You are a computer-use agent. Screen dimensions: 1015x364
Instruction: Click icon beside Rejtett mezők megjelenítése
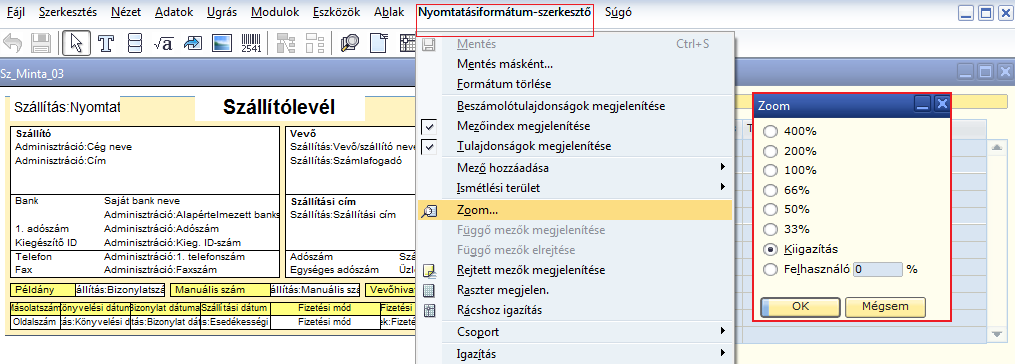[429, 270]
